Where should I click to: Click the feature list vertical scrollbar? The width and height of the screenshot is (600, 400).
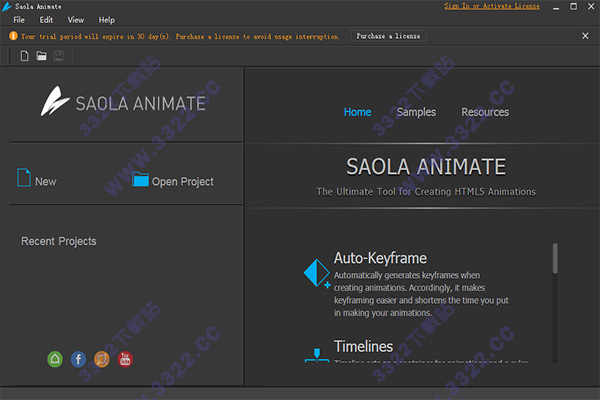(x=555, y=258)
